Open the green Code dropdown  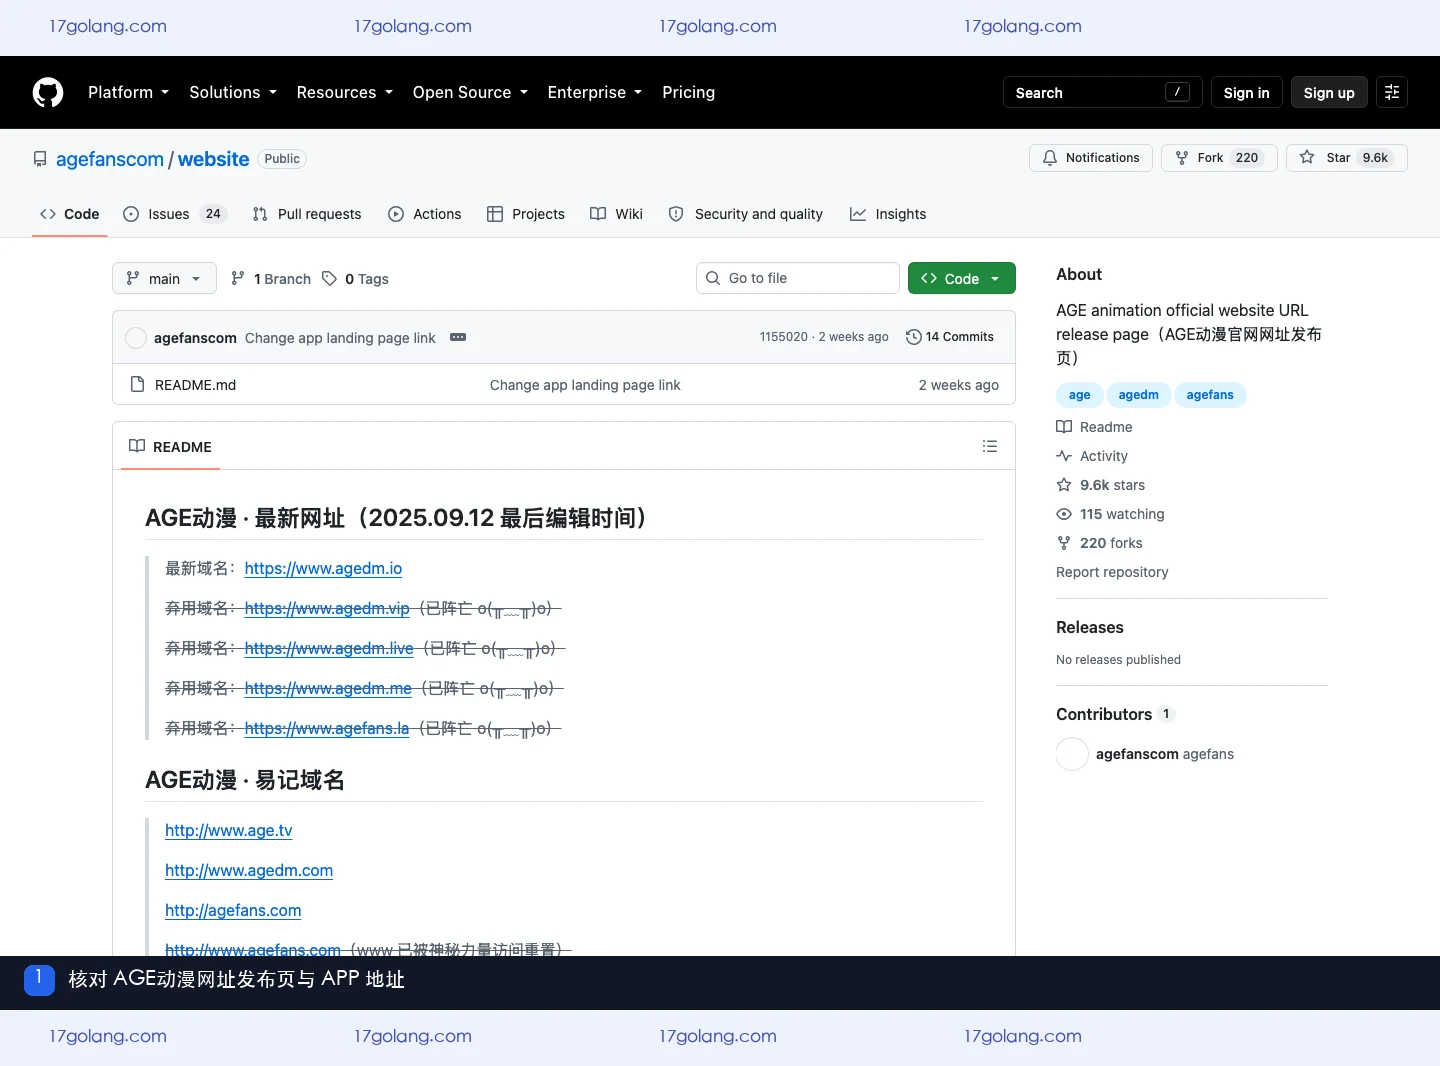(962, 278)
